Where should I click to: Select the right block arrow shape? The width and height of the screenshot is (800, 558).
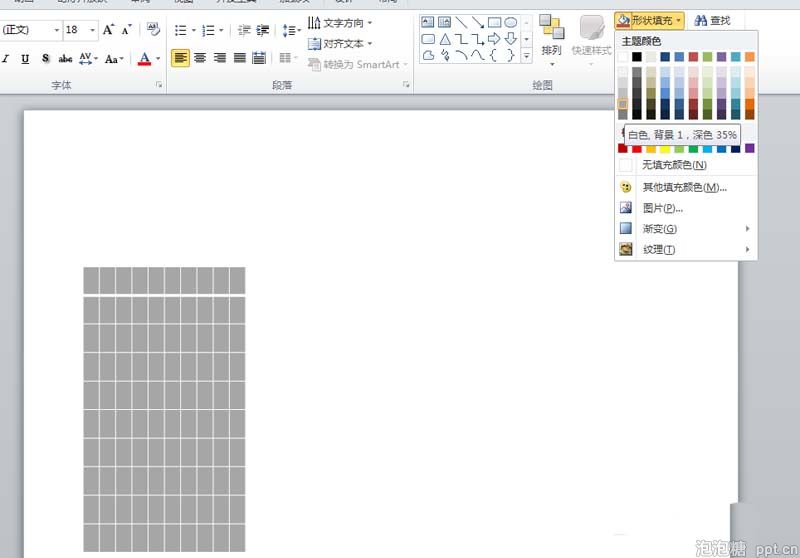click(494, 39)
